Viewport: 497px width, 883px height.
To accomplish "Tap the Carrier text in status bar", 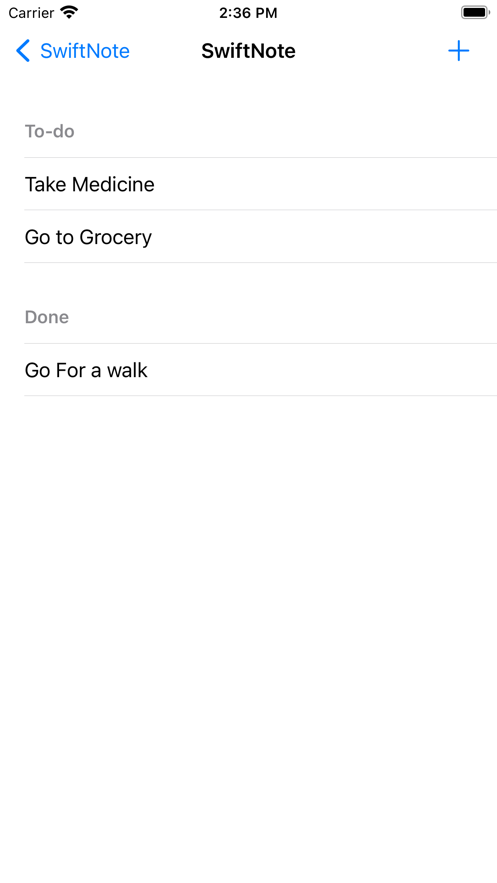I will click(x=31, y=12).
